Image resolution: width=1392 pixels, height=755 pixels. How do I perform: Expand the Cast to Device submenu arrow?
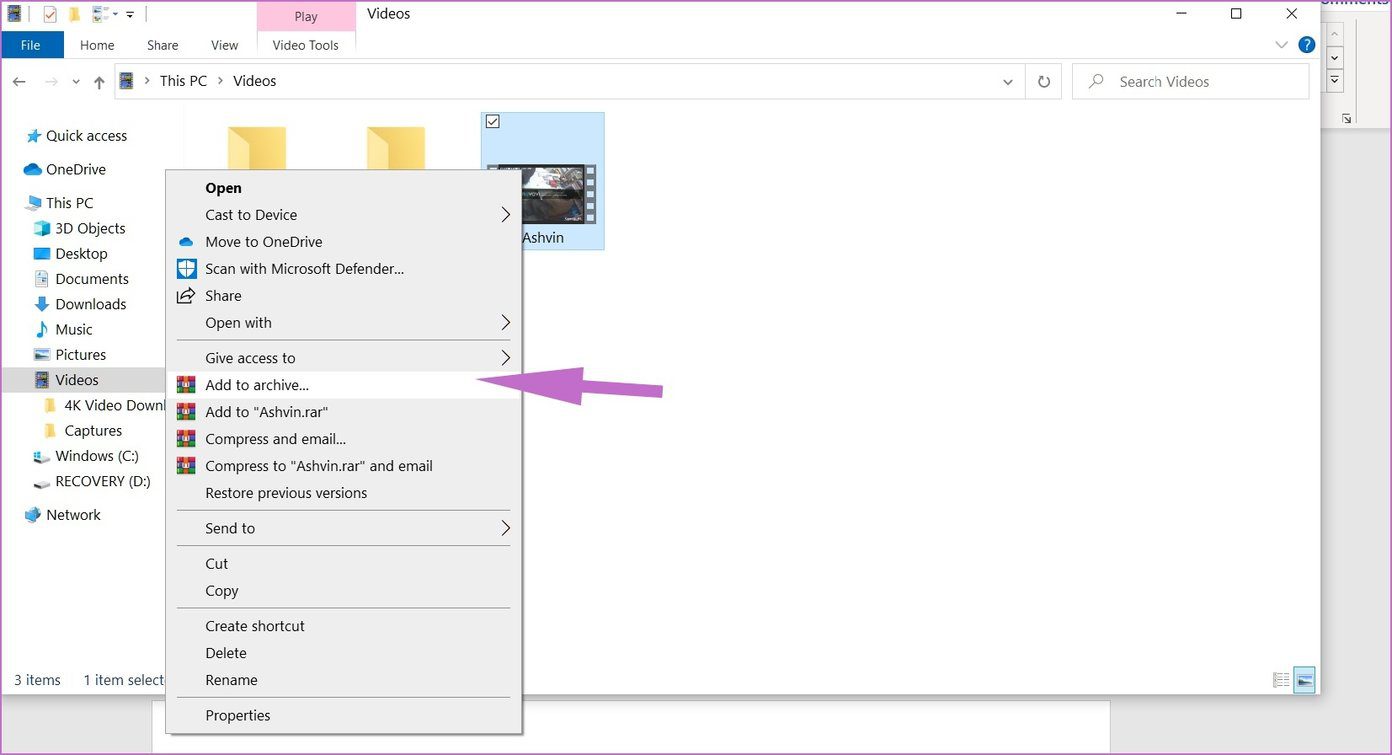tap(505, 215)
